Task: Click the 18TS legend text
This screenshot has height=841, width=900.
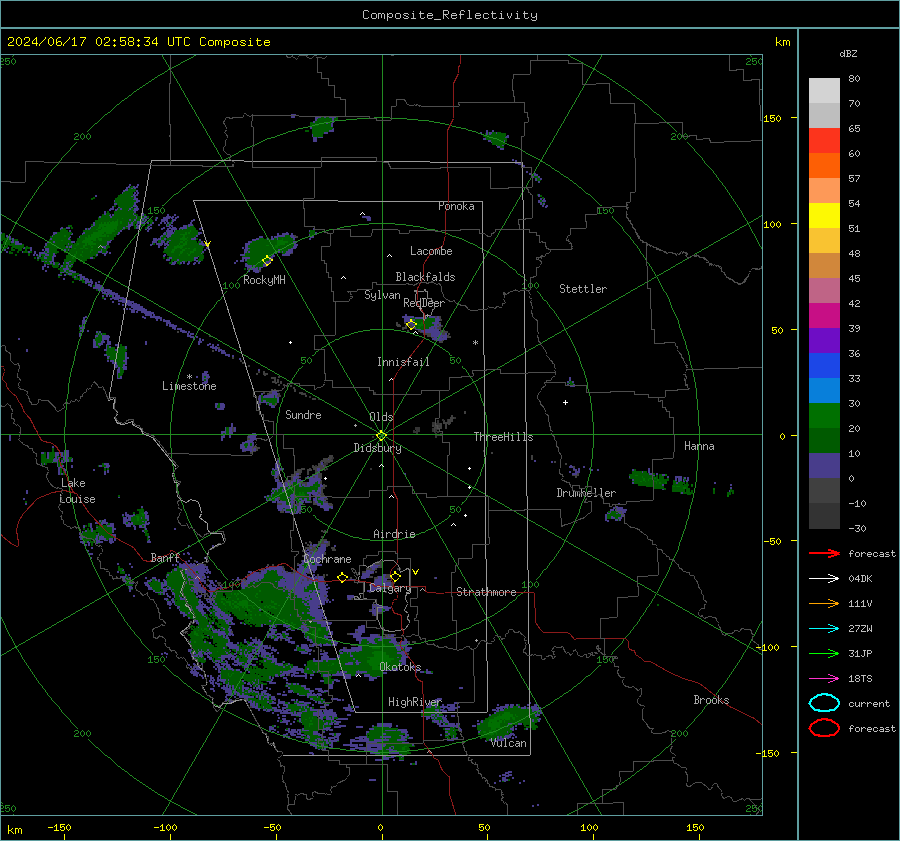Action: click(860, 679)
